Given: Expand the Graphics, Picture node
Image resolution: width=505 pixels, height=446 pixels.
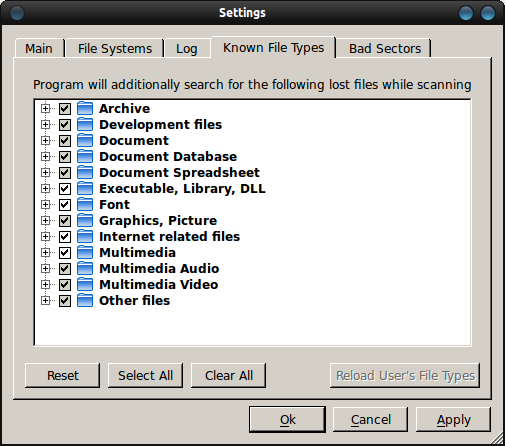Looking at the screenshot, I should (x=45, y=220).
